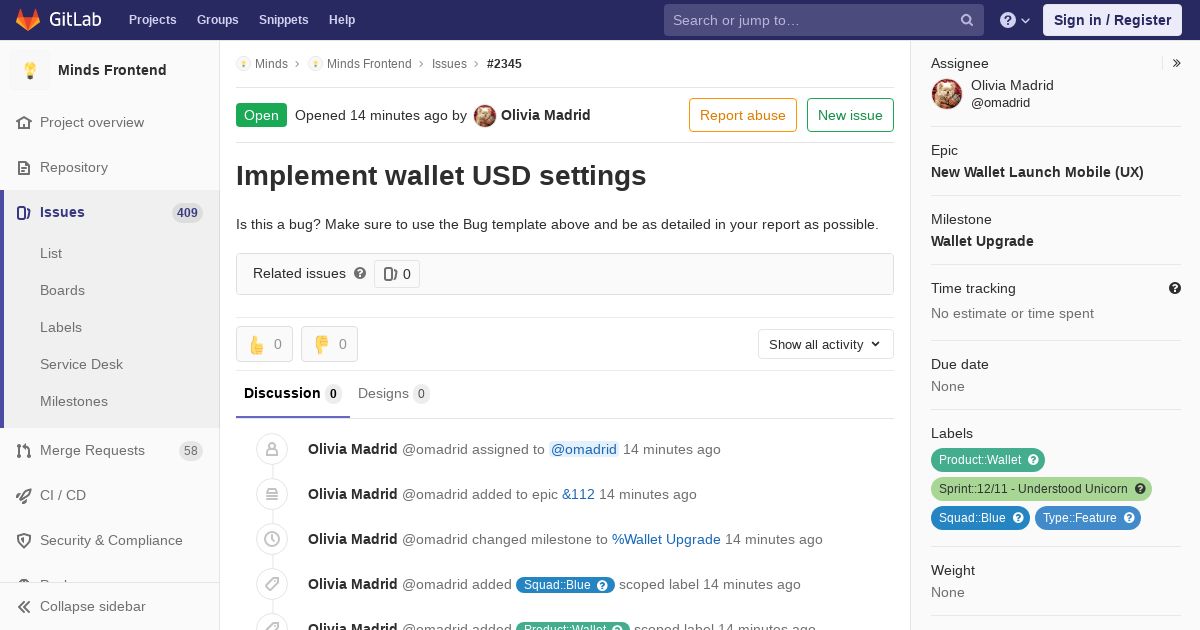This screenshot has width=1200, height=630.
Task: Switch to the Designs tab
Action: [393, 393]
